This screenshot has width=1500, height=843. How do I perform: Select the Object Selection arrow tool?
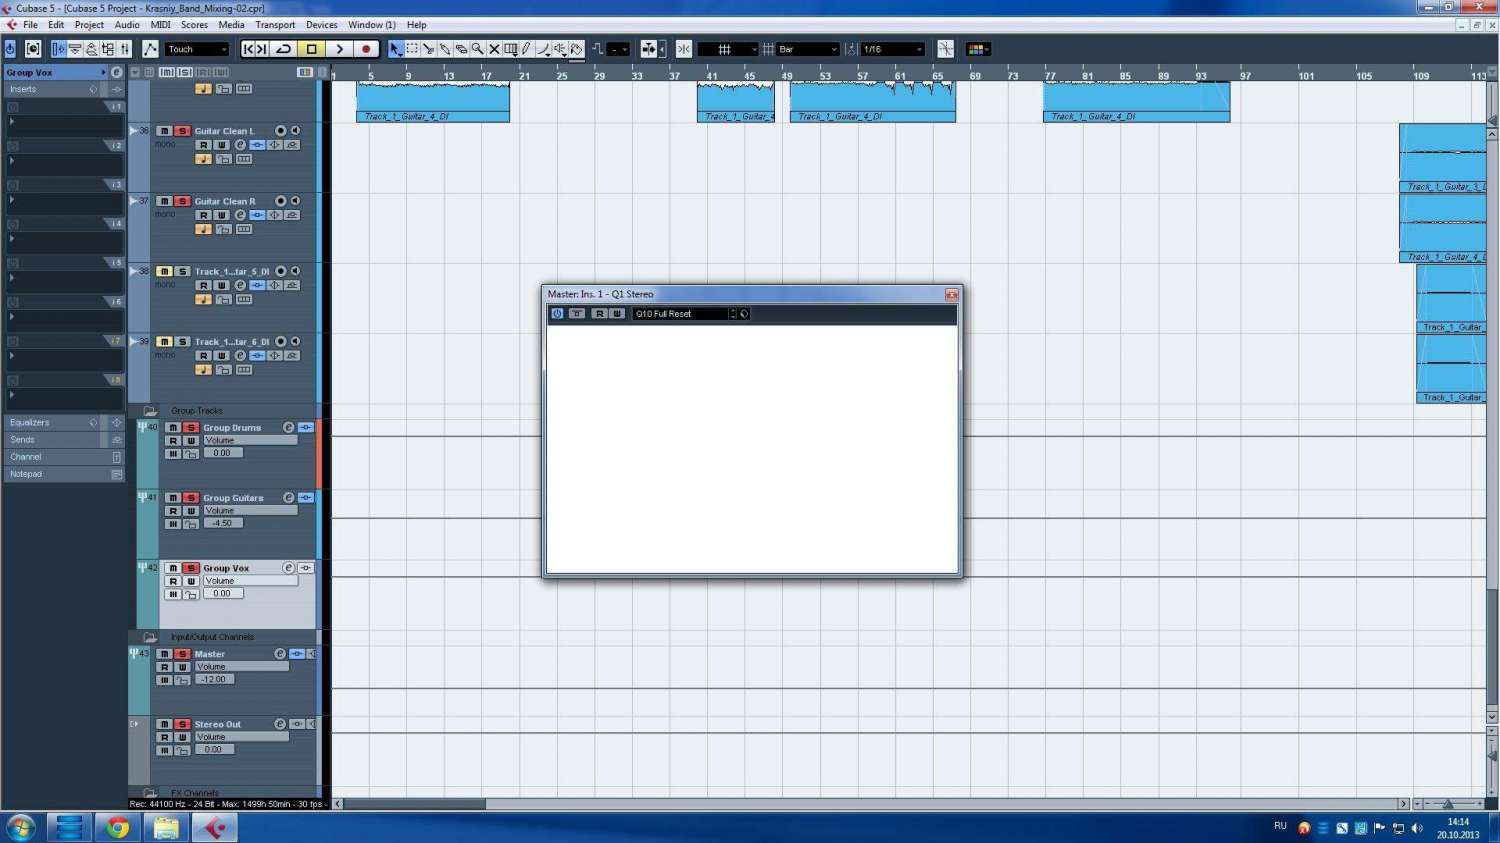pos(395,49)
